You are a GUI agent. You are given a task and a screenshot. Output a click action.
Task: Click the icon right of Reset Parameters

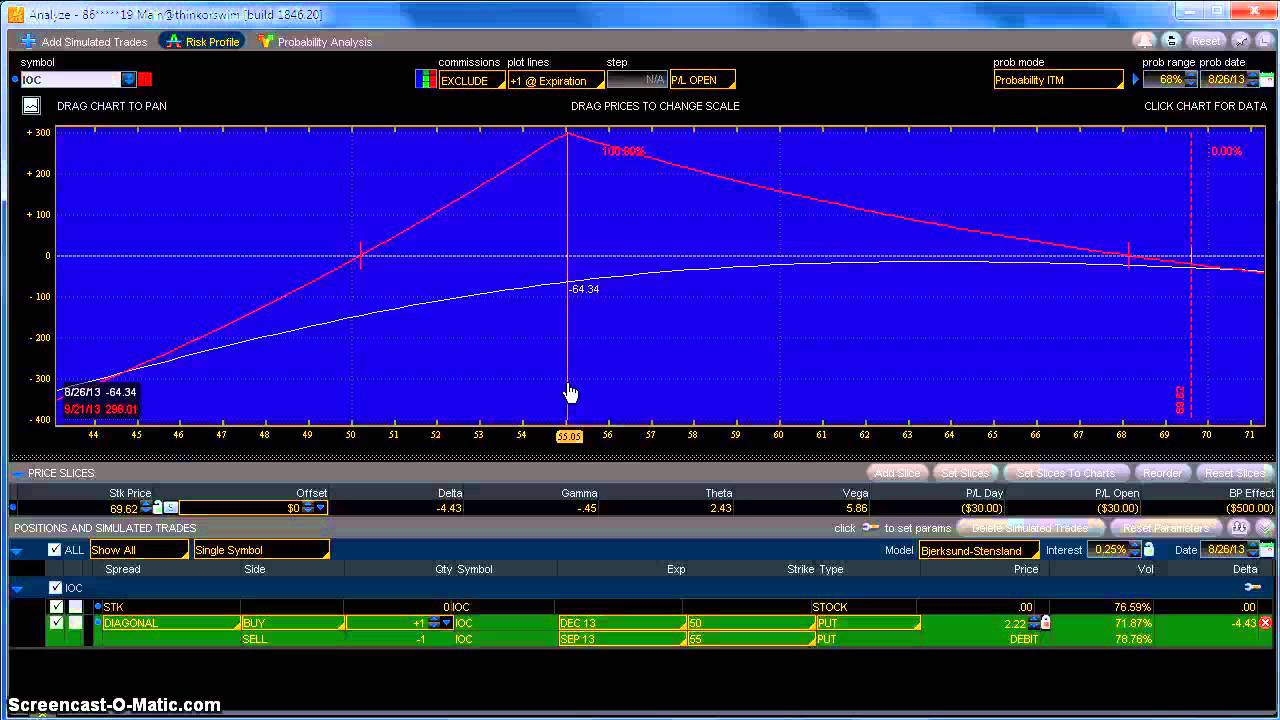tap(1239, 528)
